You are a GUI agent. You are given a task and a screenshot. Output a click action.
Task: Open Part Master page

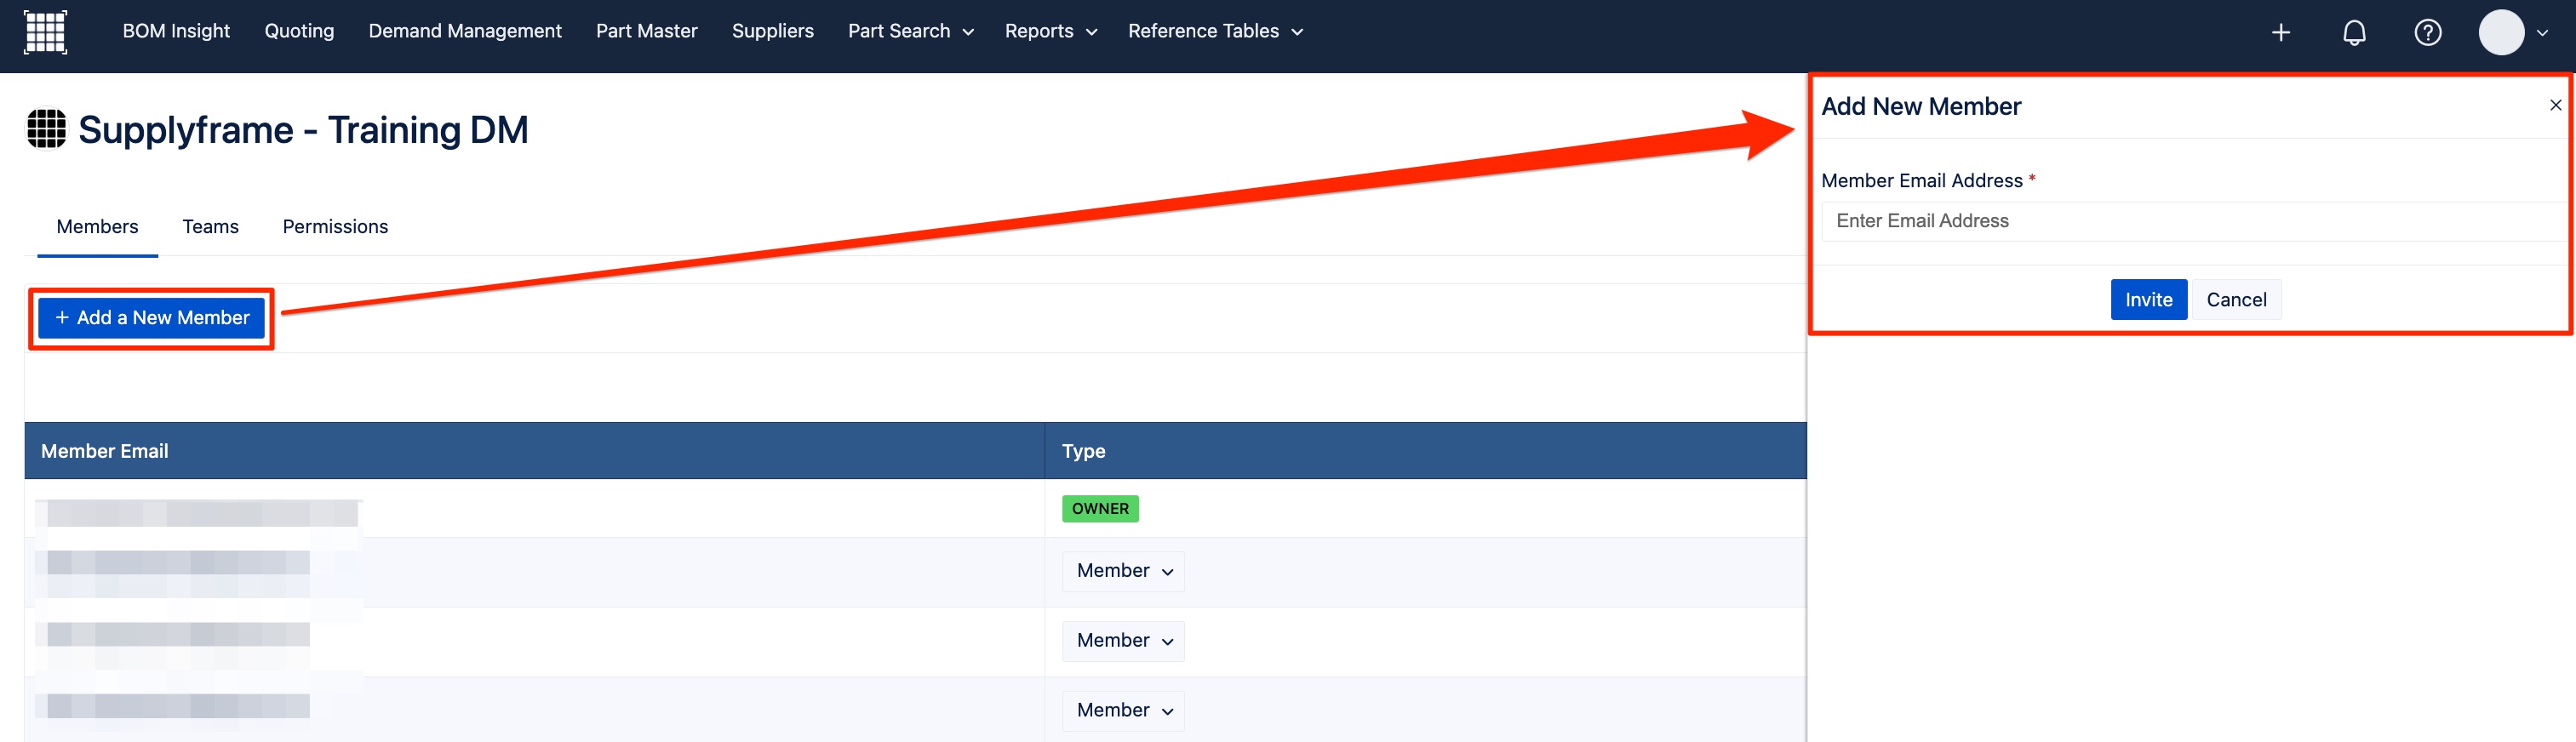(x=647, y=31)
